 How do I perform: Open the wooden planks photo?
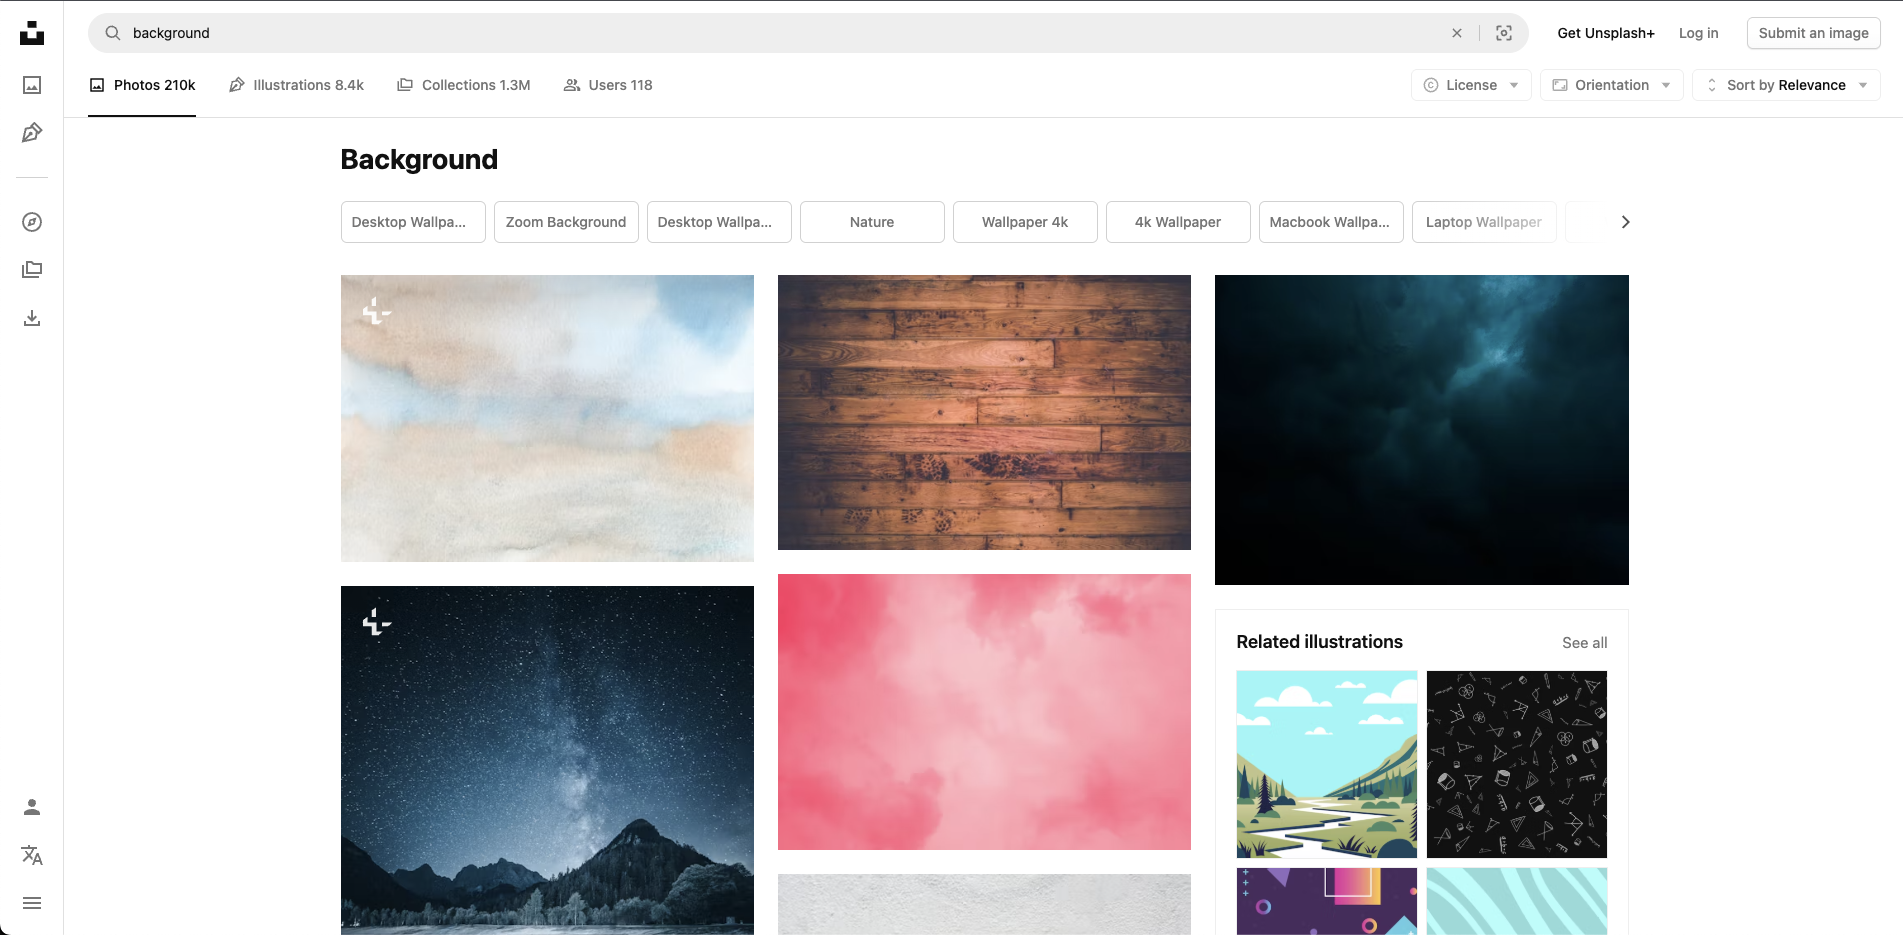984,412
